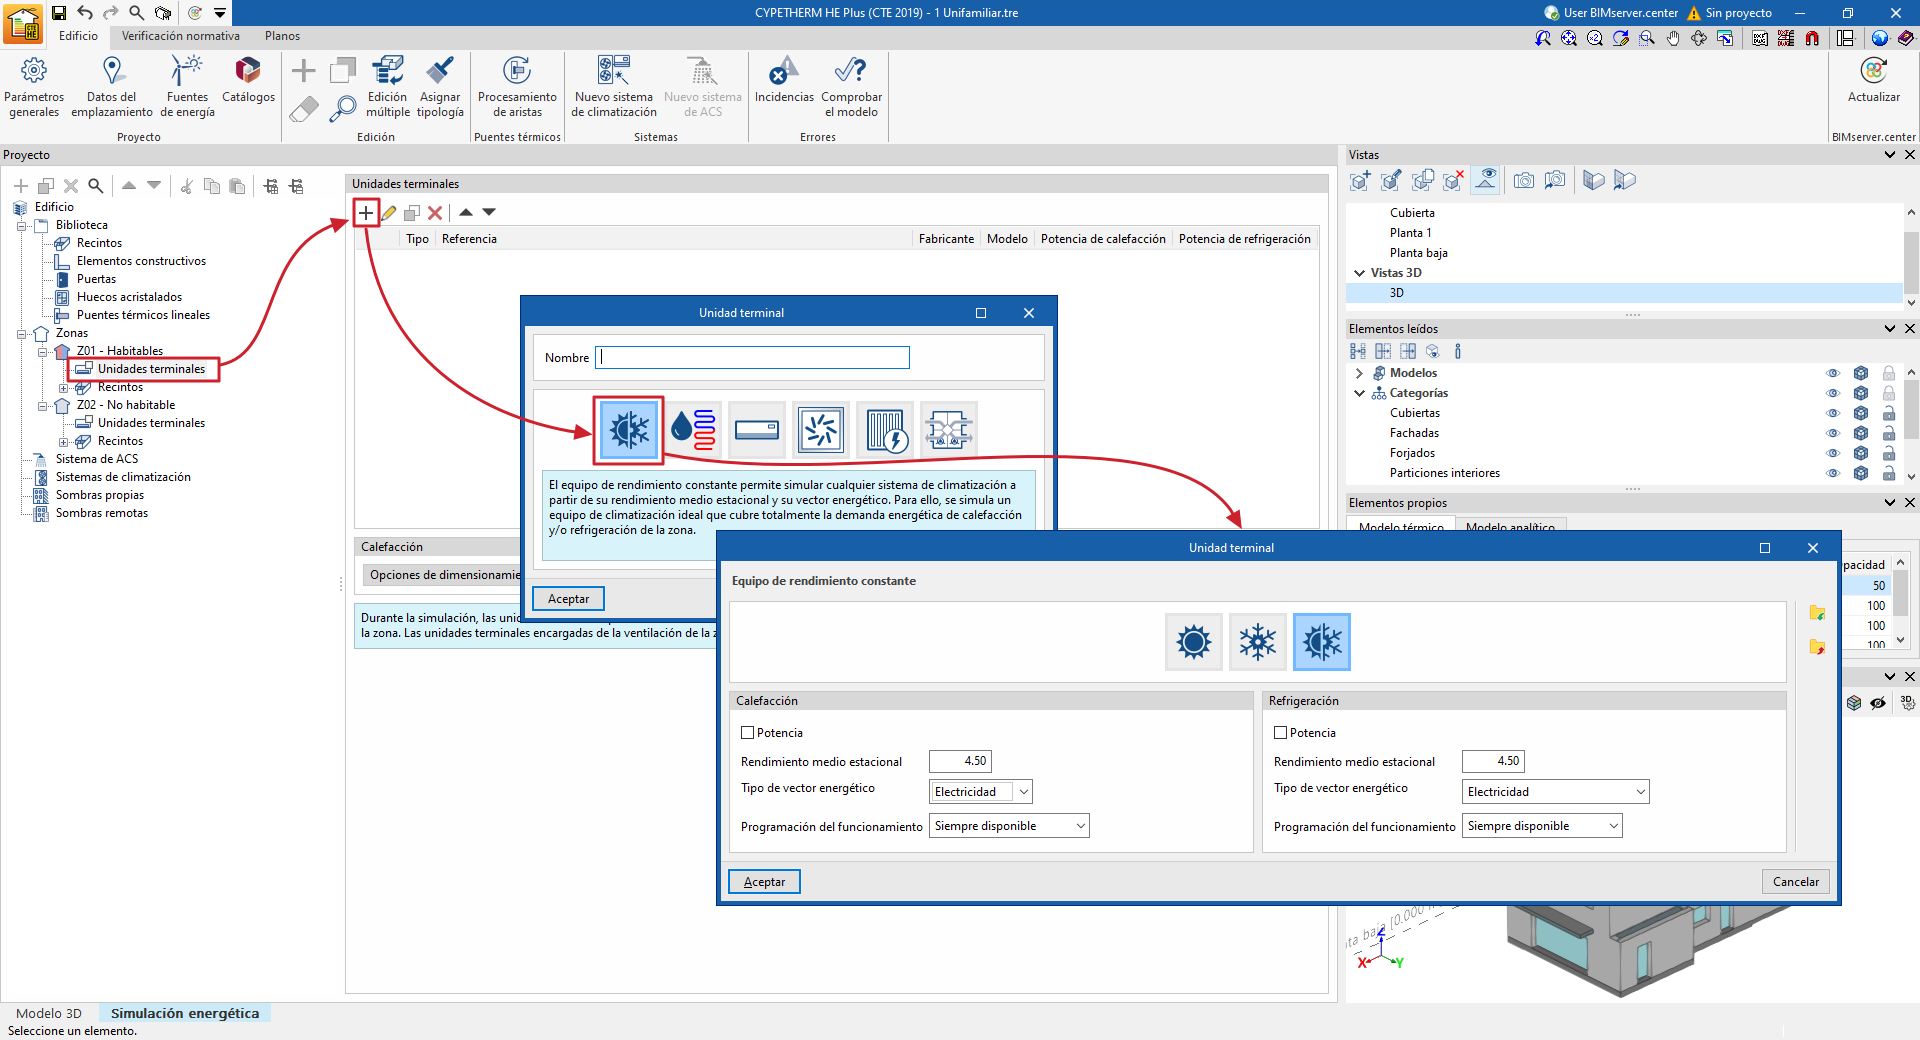Select heating-only sun icon in dialog

click(x=1193, y=642)
